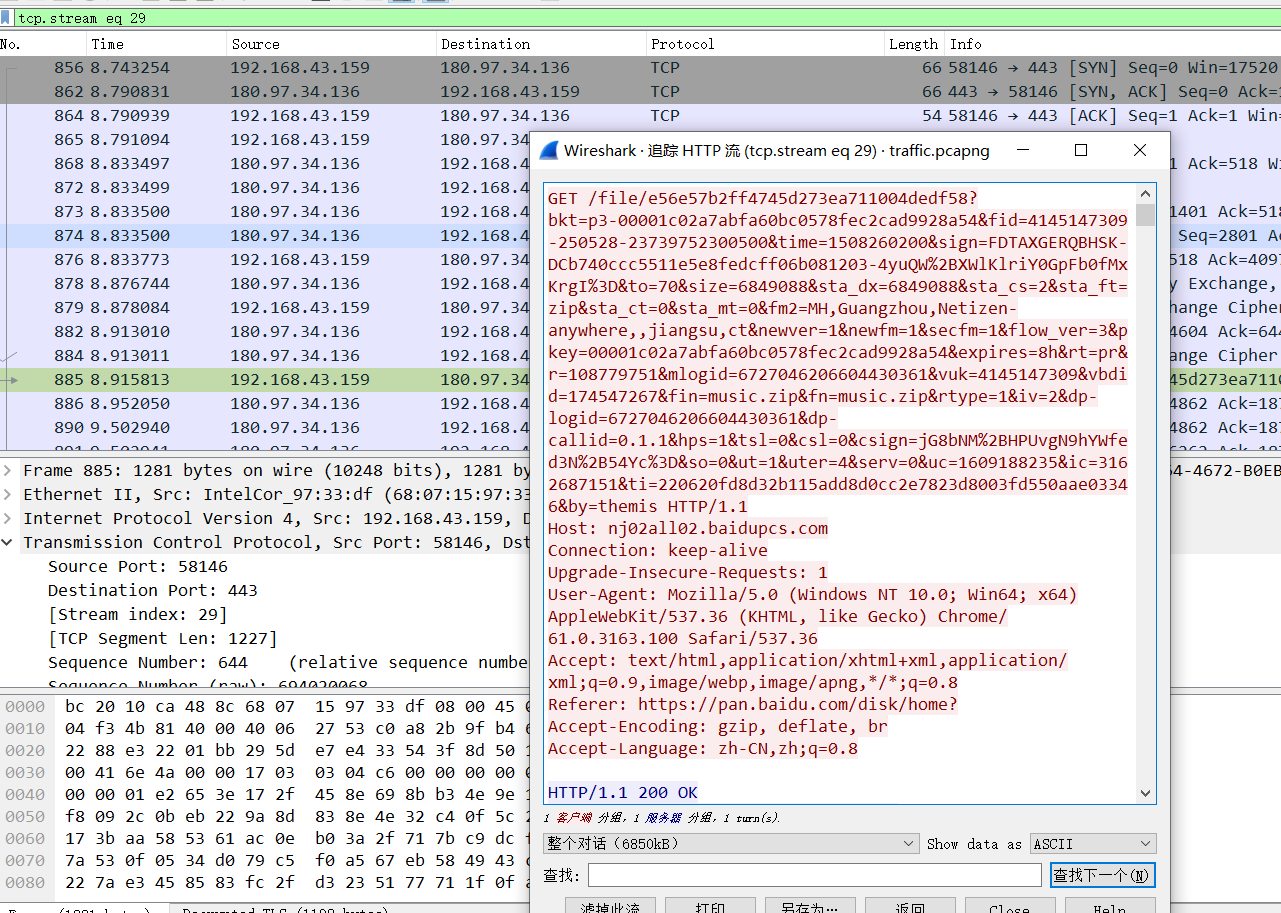
Task: Sort packets by the Source column header
Action: (331, 44)
